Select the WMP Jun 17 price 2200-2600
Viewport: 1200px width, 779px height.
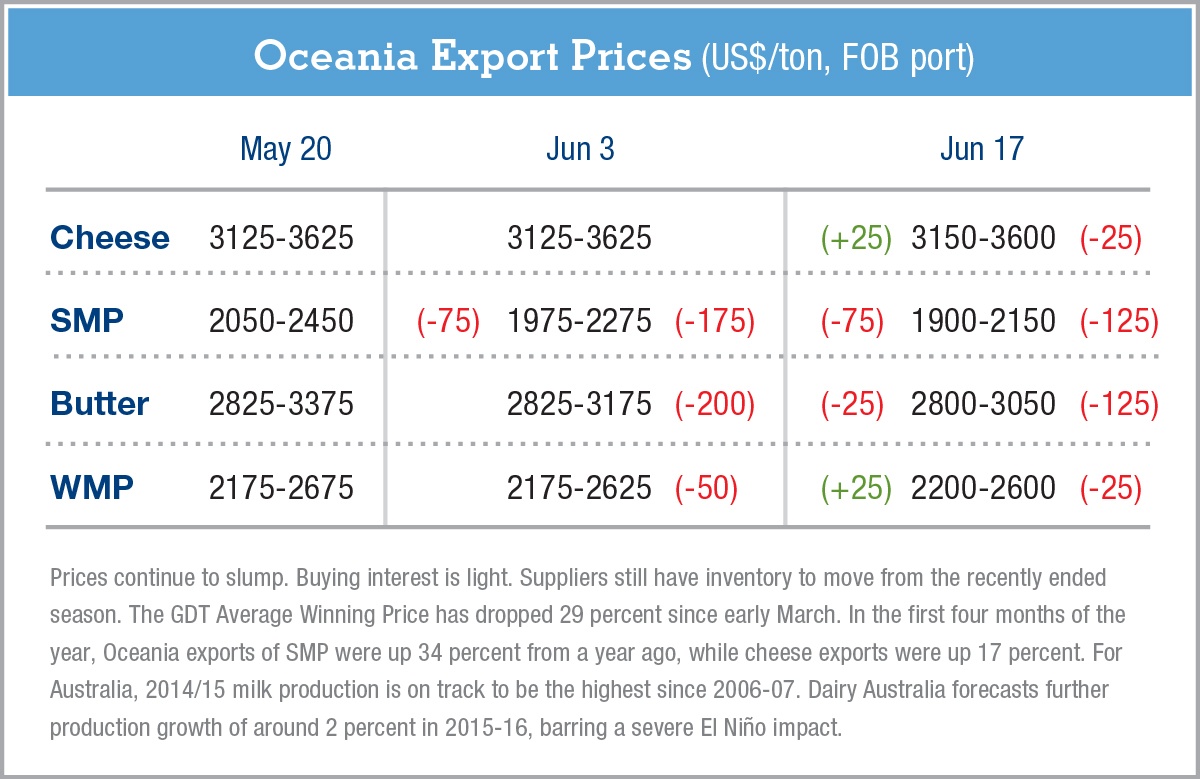click(983, 487)
